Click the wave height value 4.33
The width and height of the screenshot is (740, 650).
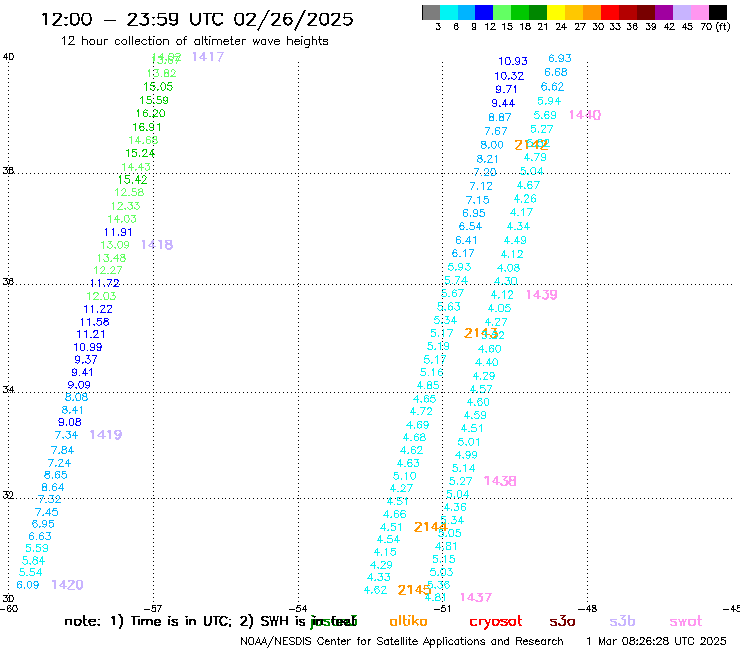(x=378, y=577)
